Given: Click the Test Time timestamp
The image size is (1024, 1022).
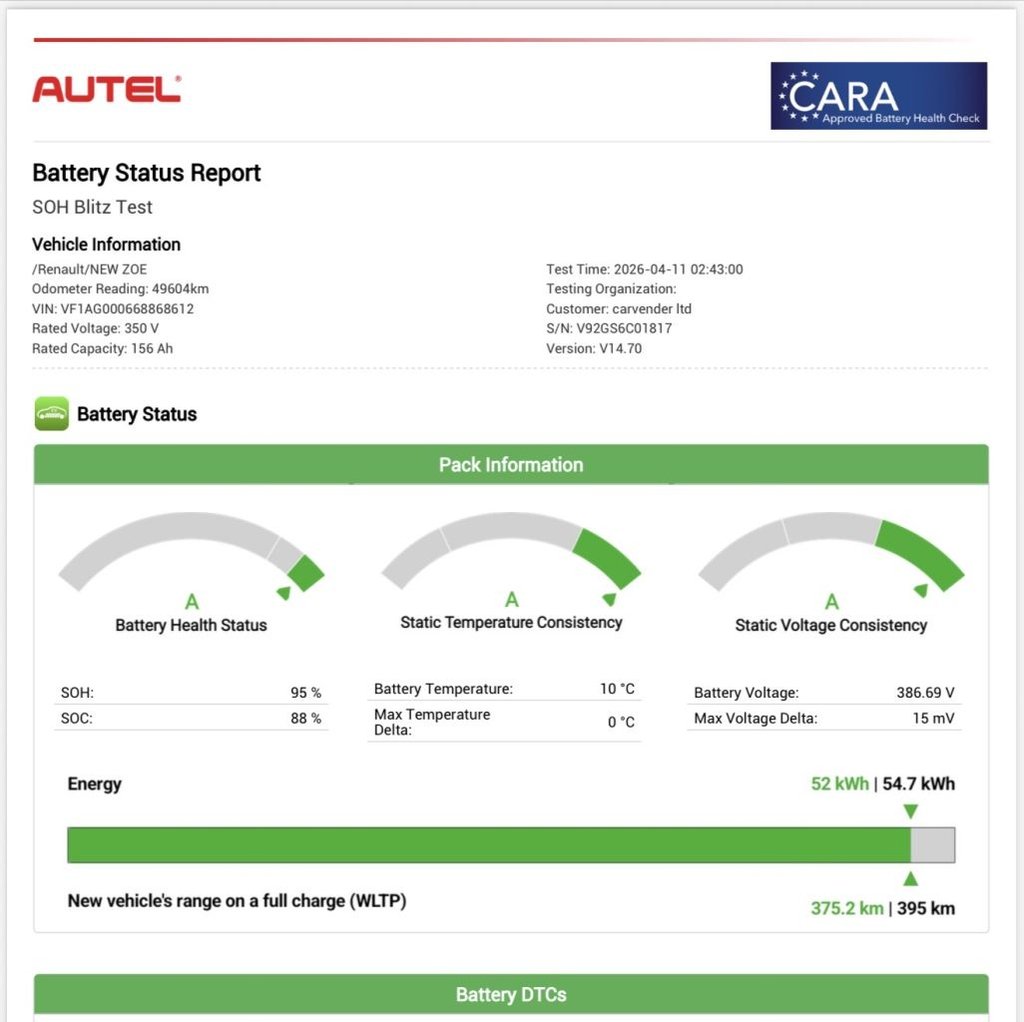Looking at the screenshot, I should (645, 269).
